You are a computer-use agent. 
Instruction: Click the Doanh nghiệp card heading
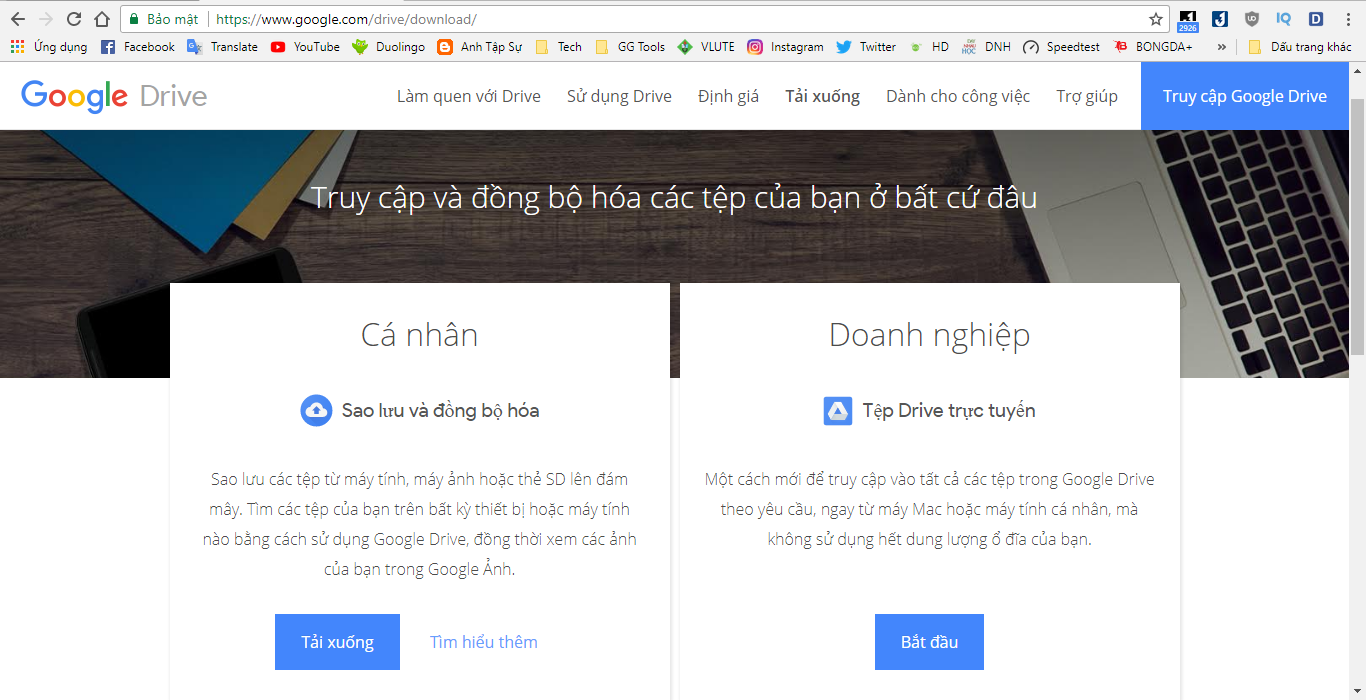[x=930, y=336]
